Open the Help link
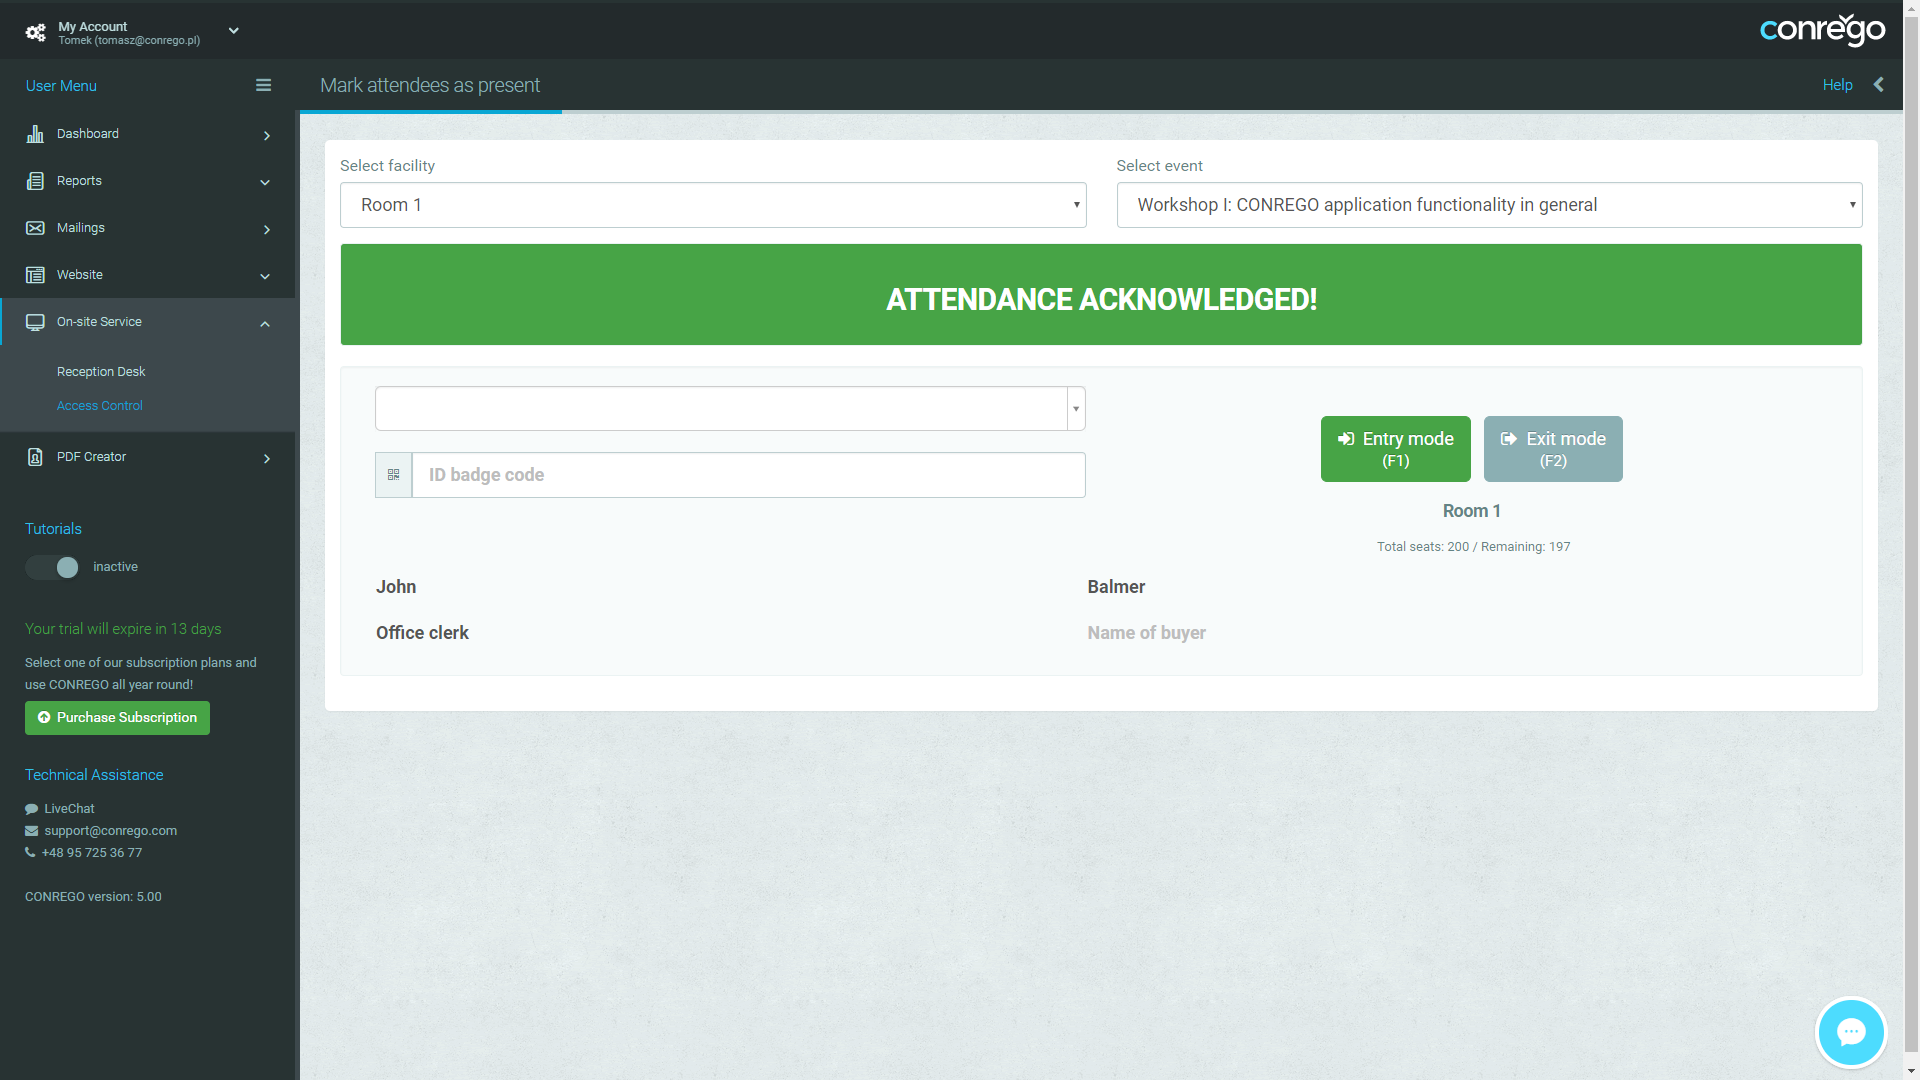 pos(1837,85)
